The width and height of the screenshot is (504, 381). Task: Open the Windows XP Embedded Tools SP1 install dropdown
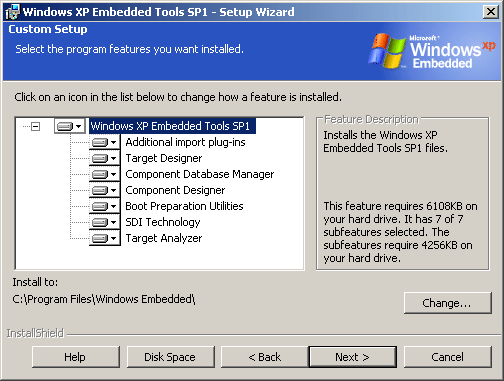tap(69, 126)
